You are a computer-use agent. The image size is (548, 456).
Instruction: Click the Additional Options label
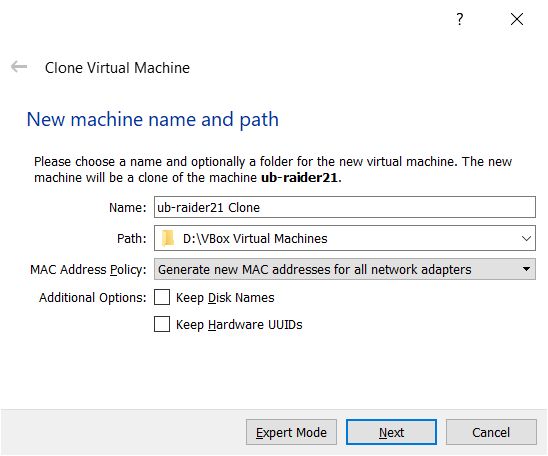point(93,298)
